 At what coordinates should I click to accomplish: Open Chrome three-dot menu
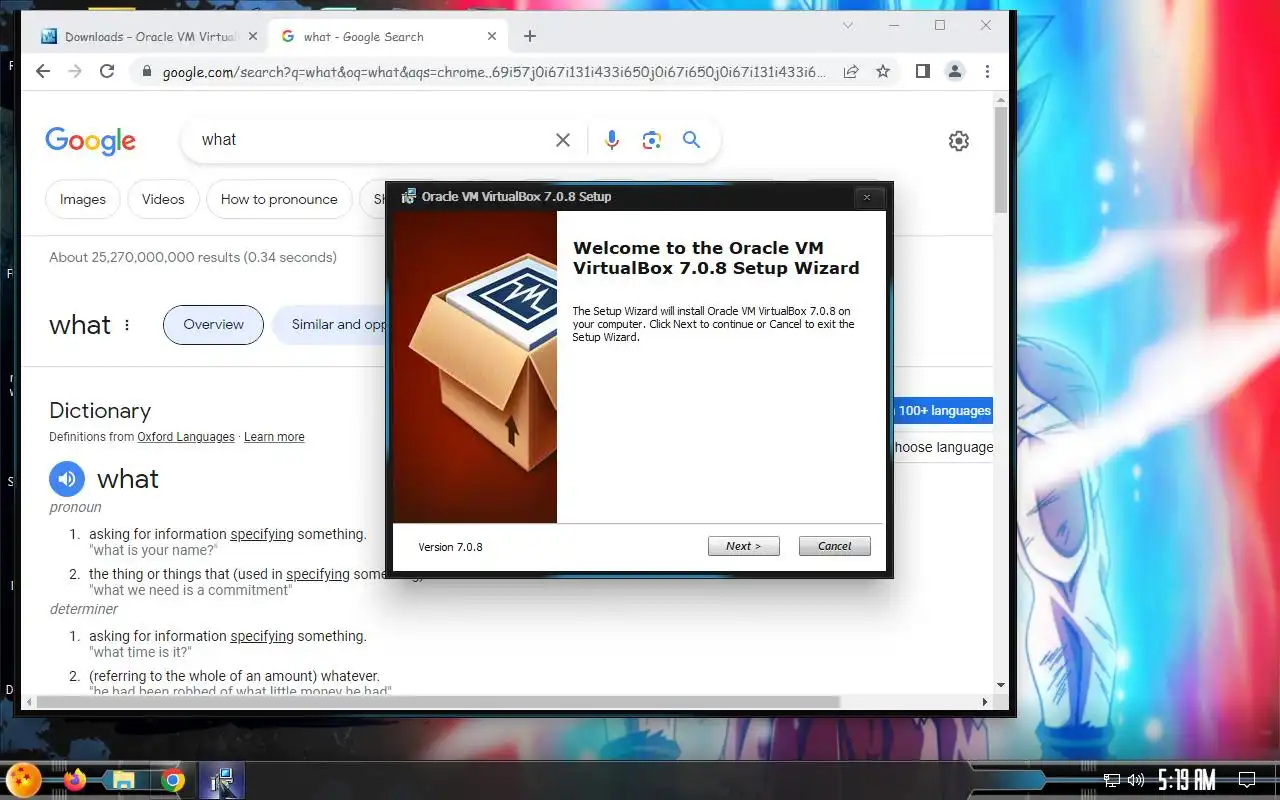(987, 72)
